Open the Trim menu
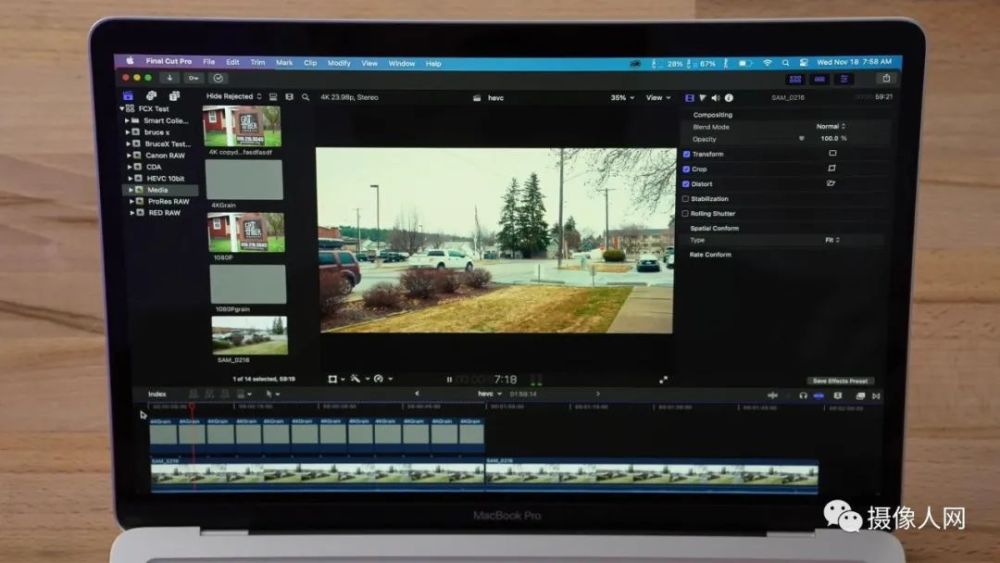 coord(258,62)
